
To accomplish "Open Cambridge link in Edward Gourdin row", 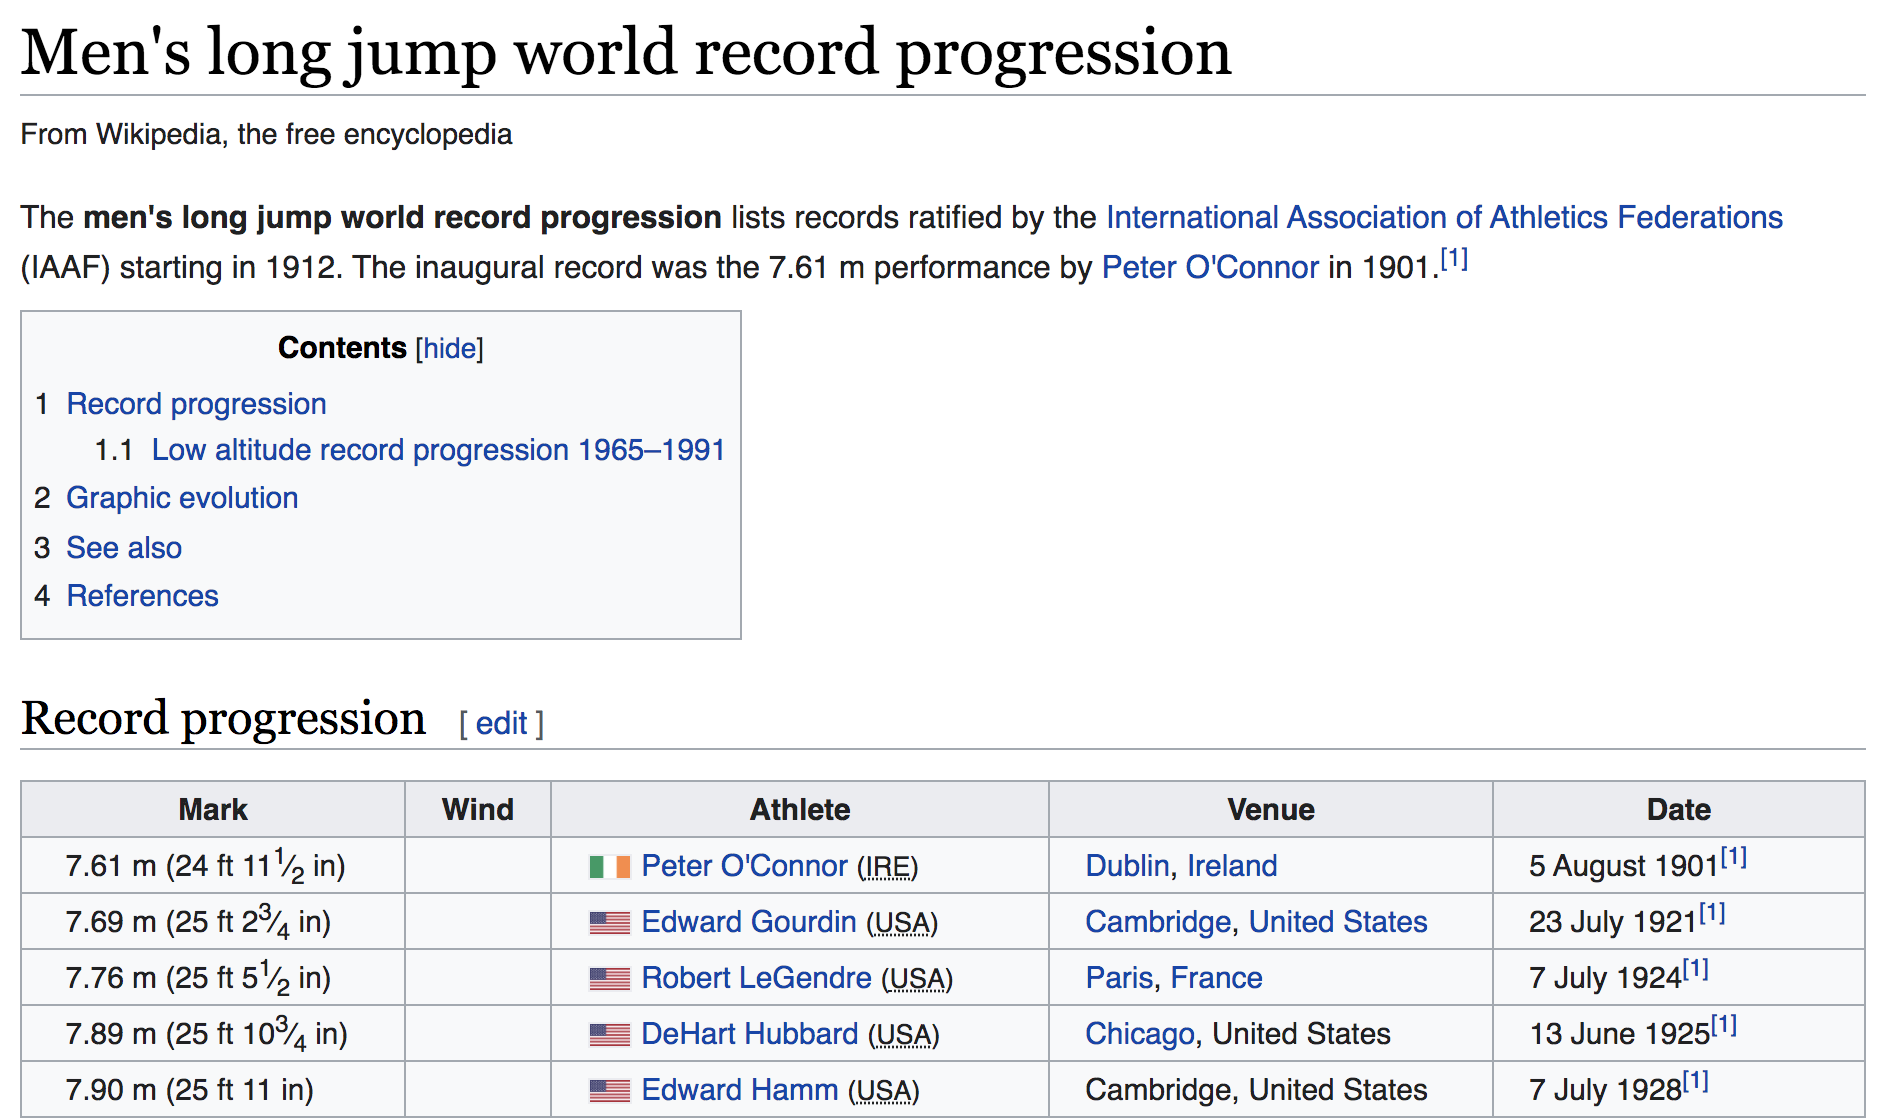I will pos(1158,922).
